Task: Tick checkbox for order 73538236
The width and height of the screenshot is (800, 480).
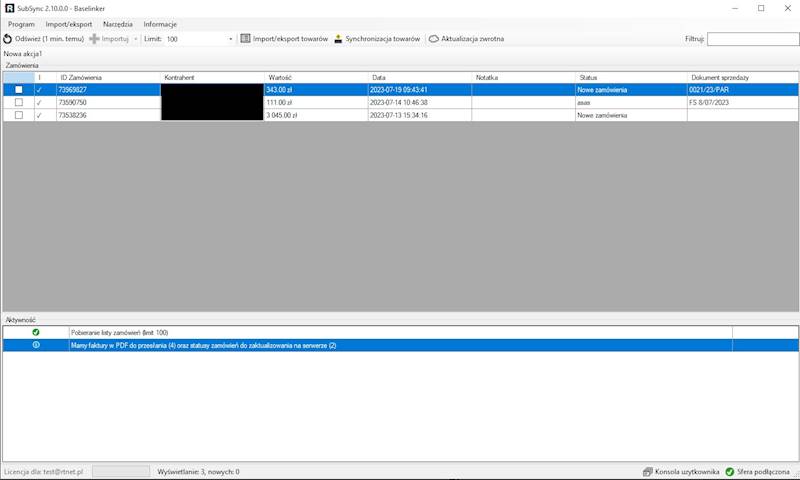Action: point(19,115)
